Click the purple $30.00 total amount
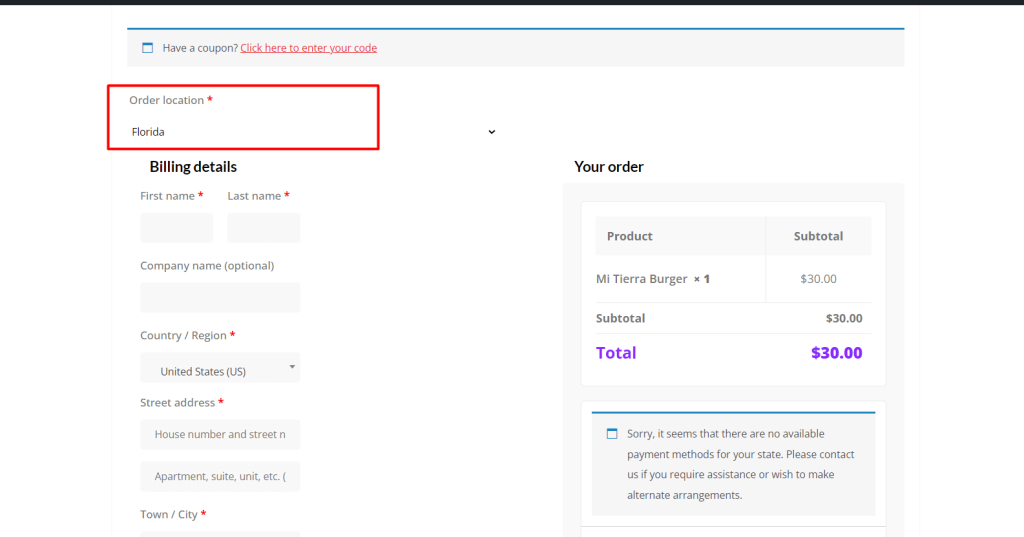This screenshot has height=537, width=1024. pyautogui.click(x=837, y=353)
